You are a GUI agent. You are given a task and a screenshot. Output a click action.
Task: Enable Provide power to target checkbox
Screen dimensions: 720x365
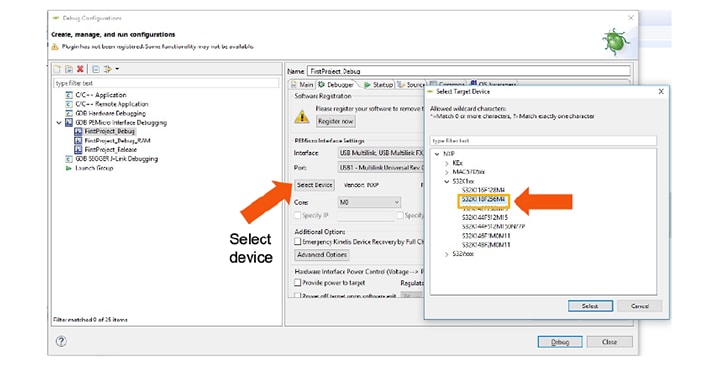298,282
